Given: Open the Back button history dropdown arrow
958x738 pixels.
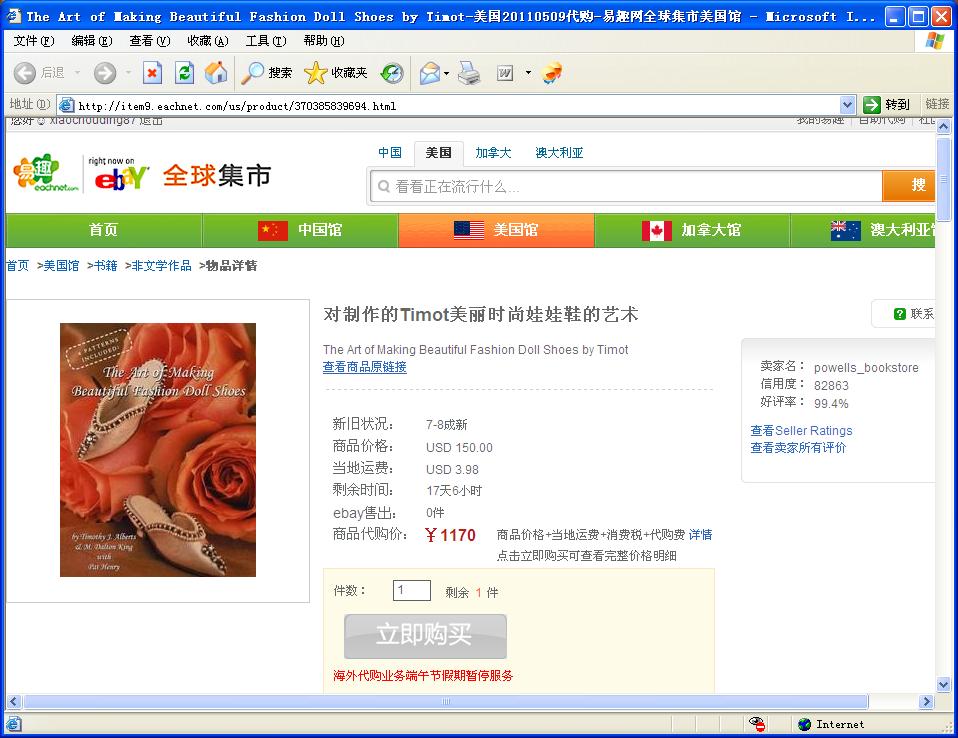Looking at the screenshot, I should pos(77,73).
